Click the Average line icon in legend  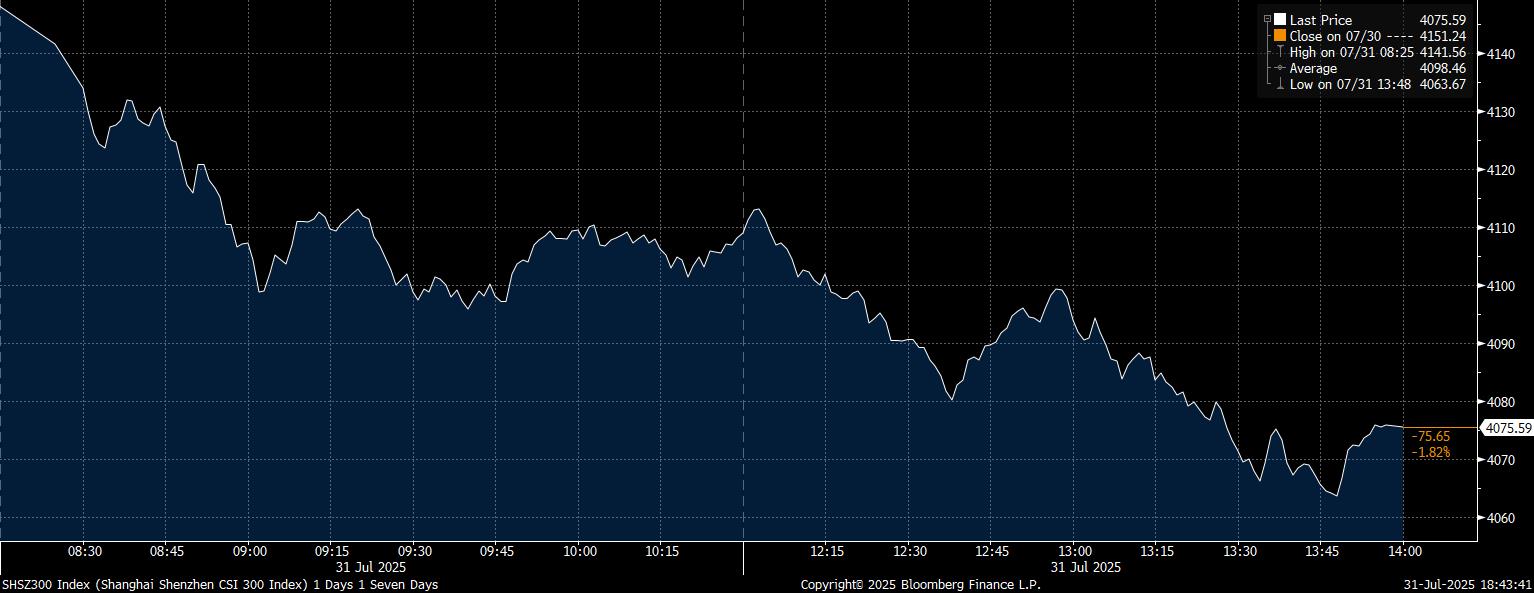click(1280, 68)
